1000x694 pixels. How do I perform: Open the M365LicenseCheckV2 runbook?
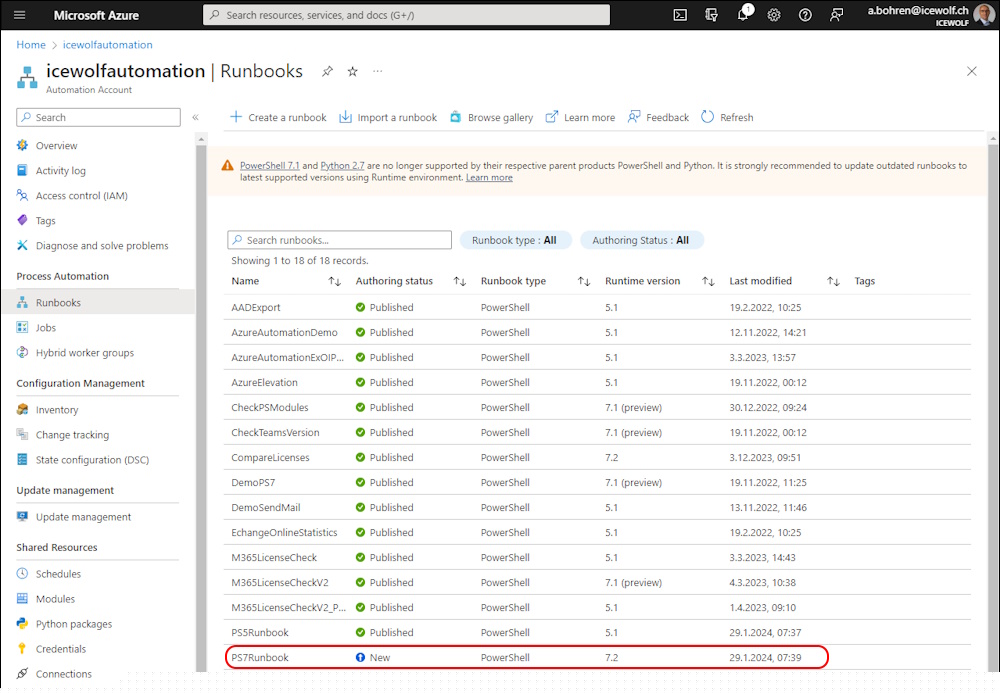tap(280, 582)
